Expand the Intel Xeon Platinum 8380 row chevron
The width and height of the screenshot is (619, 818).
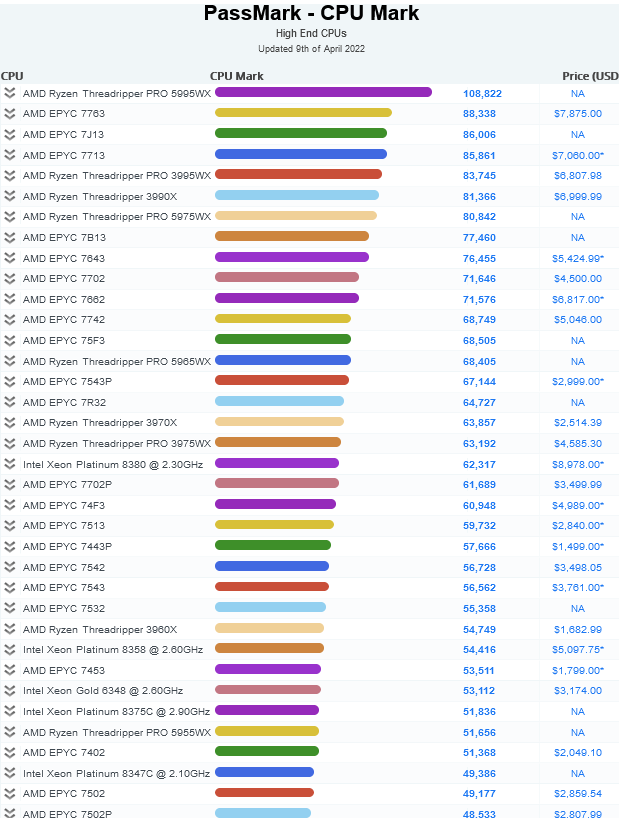click(10, 464)
